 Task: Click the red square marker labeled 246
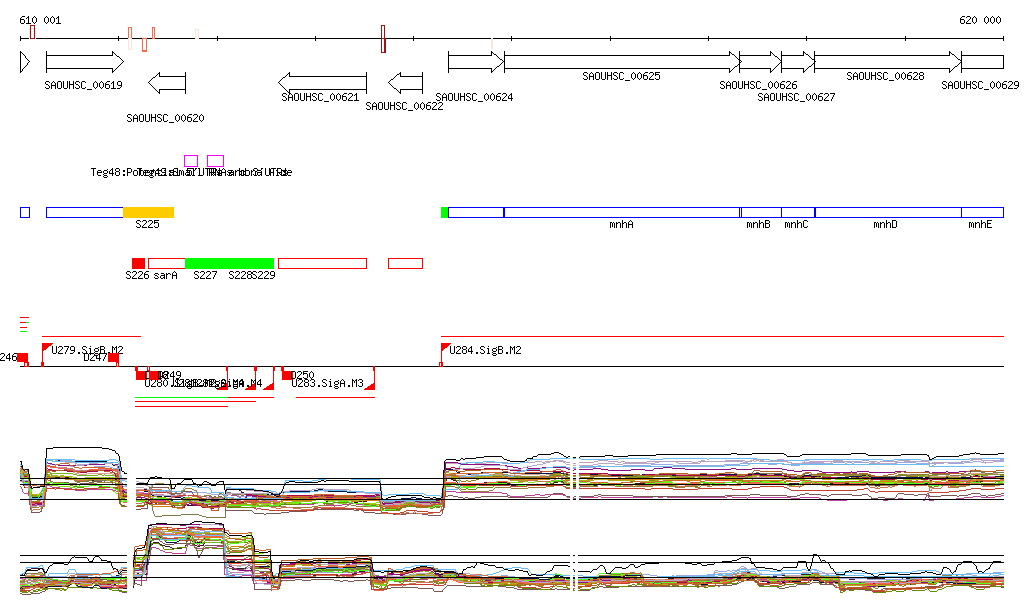pos(22,358)
